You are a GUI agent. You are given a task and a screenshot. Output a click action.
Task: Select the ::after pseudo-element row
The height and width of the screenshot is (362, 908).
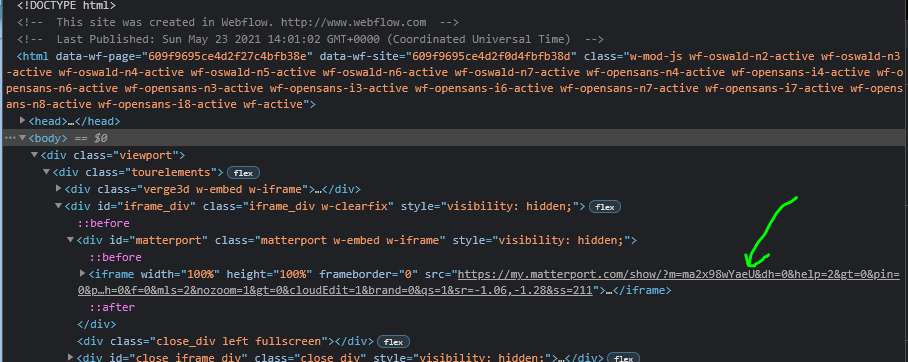[112, 308]
